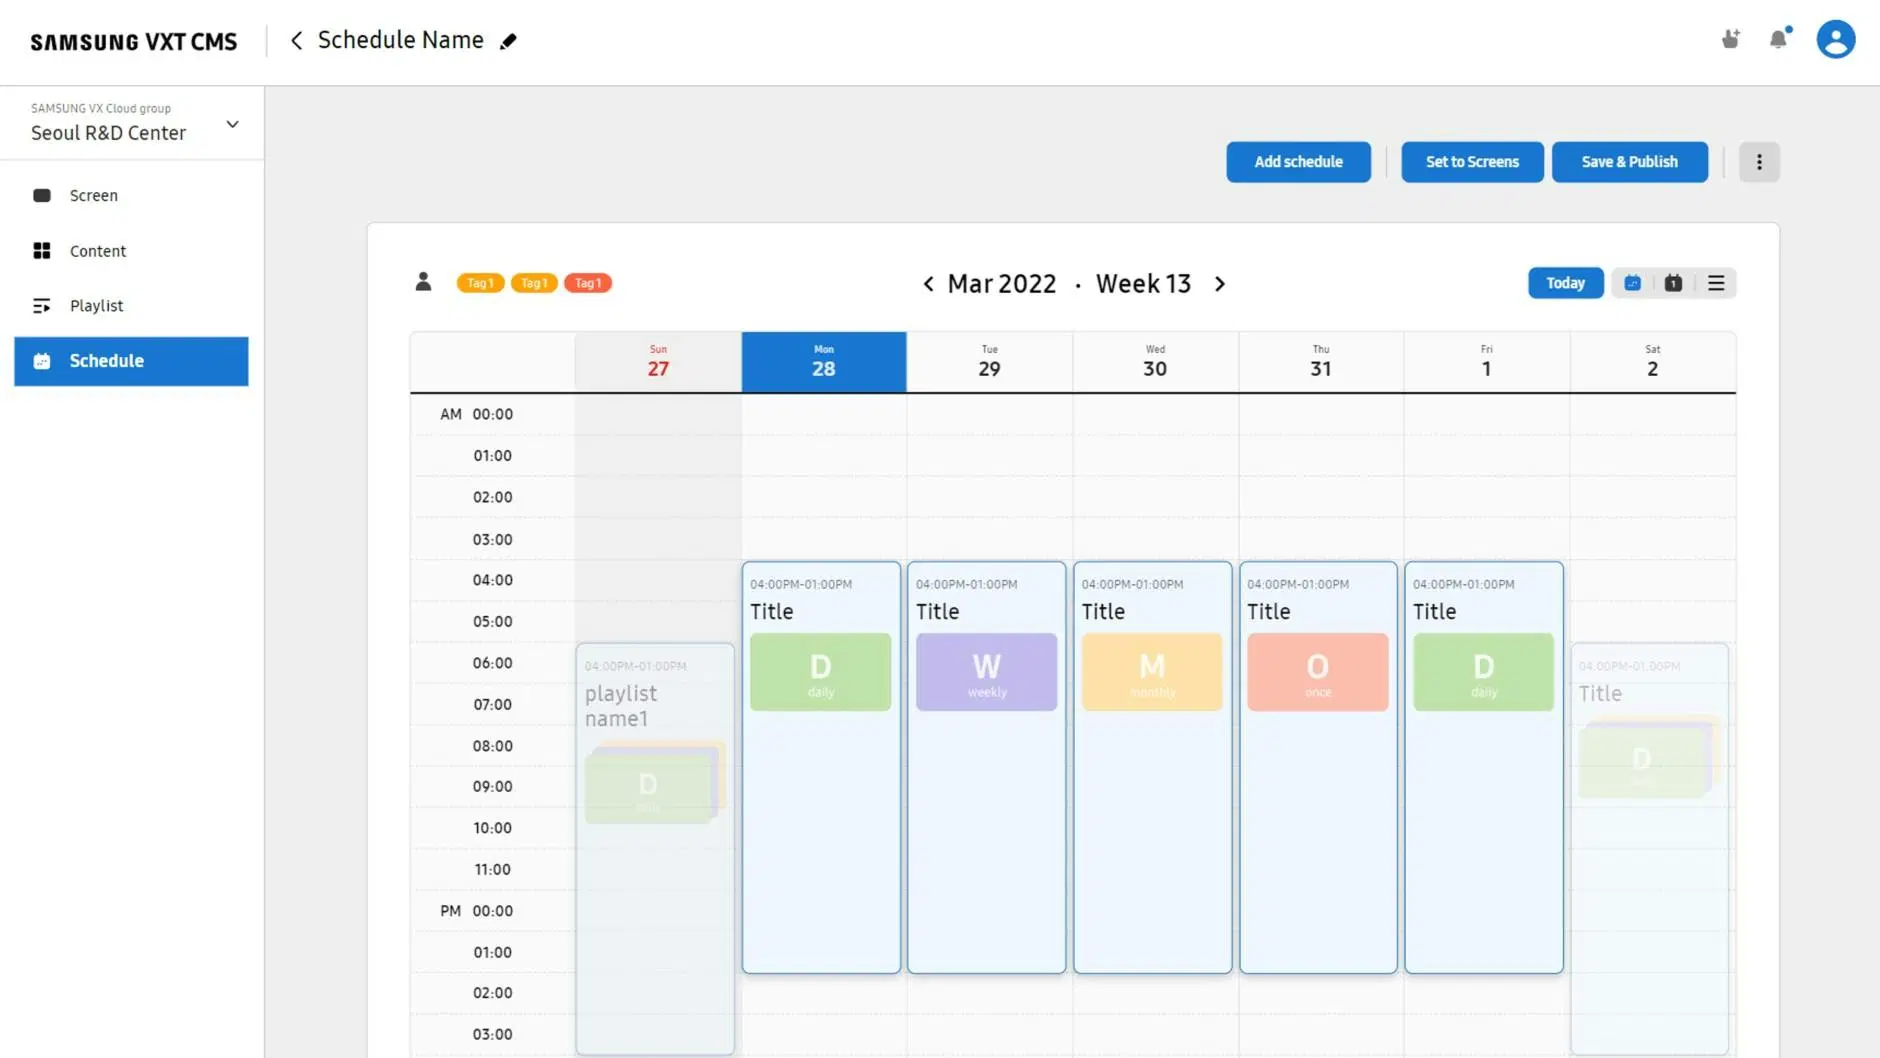
Task: Select the red Tag1 label
Action: point(587,283)
